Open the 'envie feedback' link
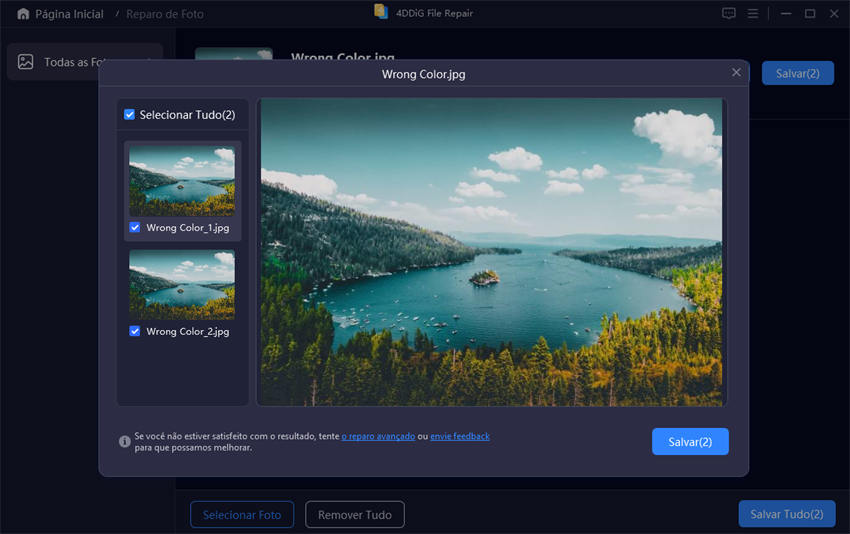The image size is (850, 534). click(460, 436)
